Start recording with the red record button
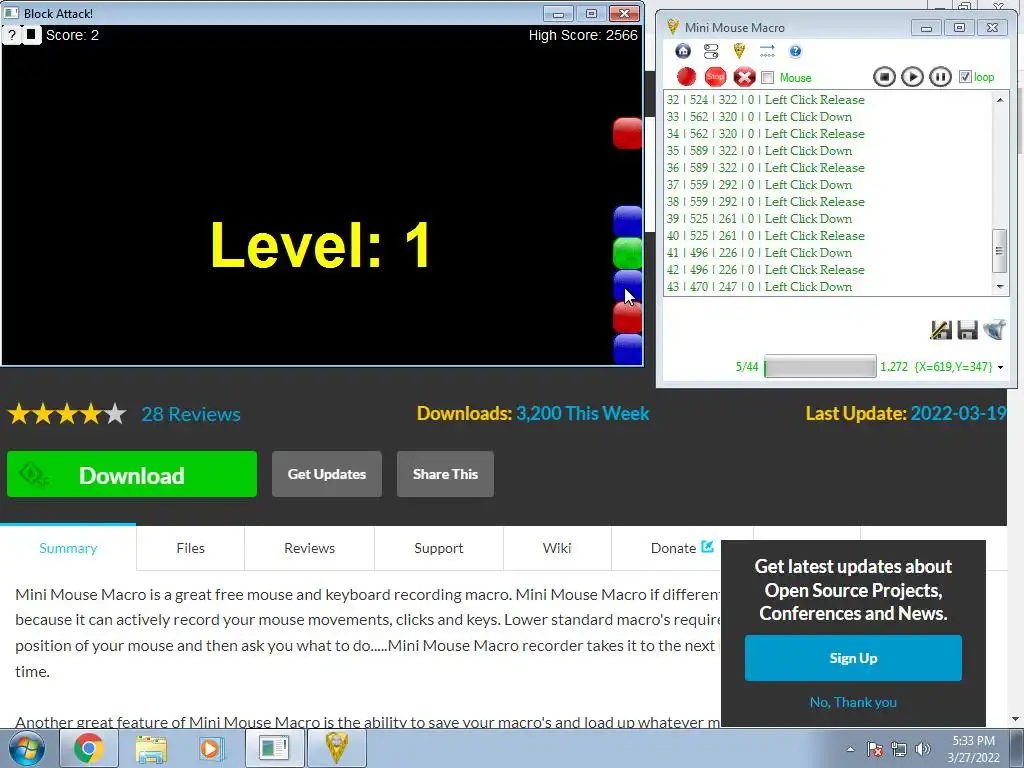Image resolution: width=1024 pixels, height=768 pixels. pos(686,77)
